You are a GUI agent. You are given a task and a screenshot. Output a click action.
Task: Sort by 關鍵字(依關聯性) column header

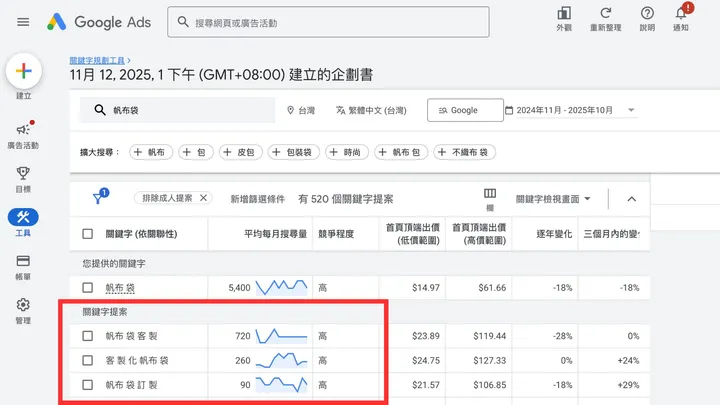pyautogui.click(x=141, y=234)
